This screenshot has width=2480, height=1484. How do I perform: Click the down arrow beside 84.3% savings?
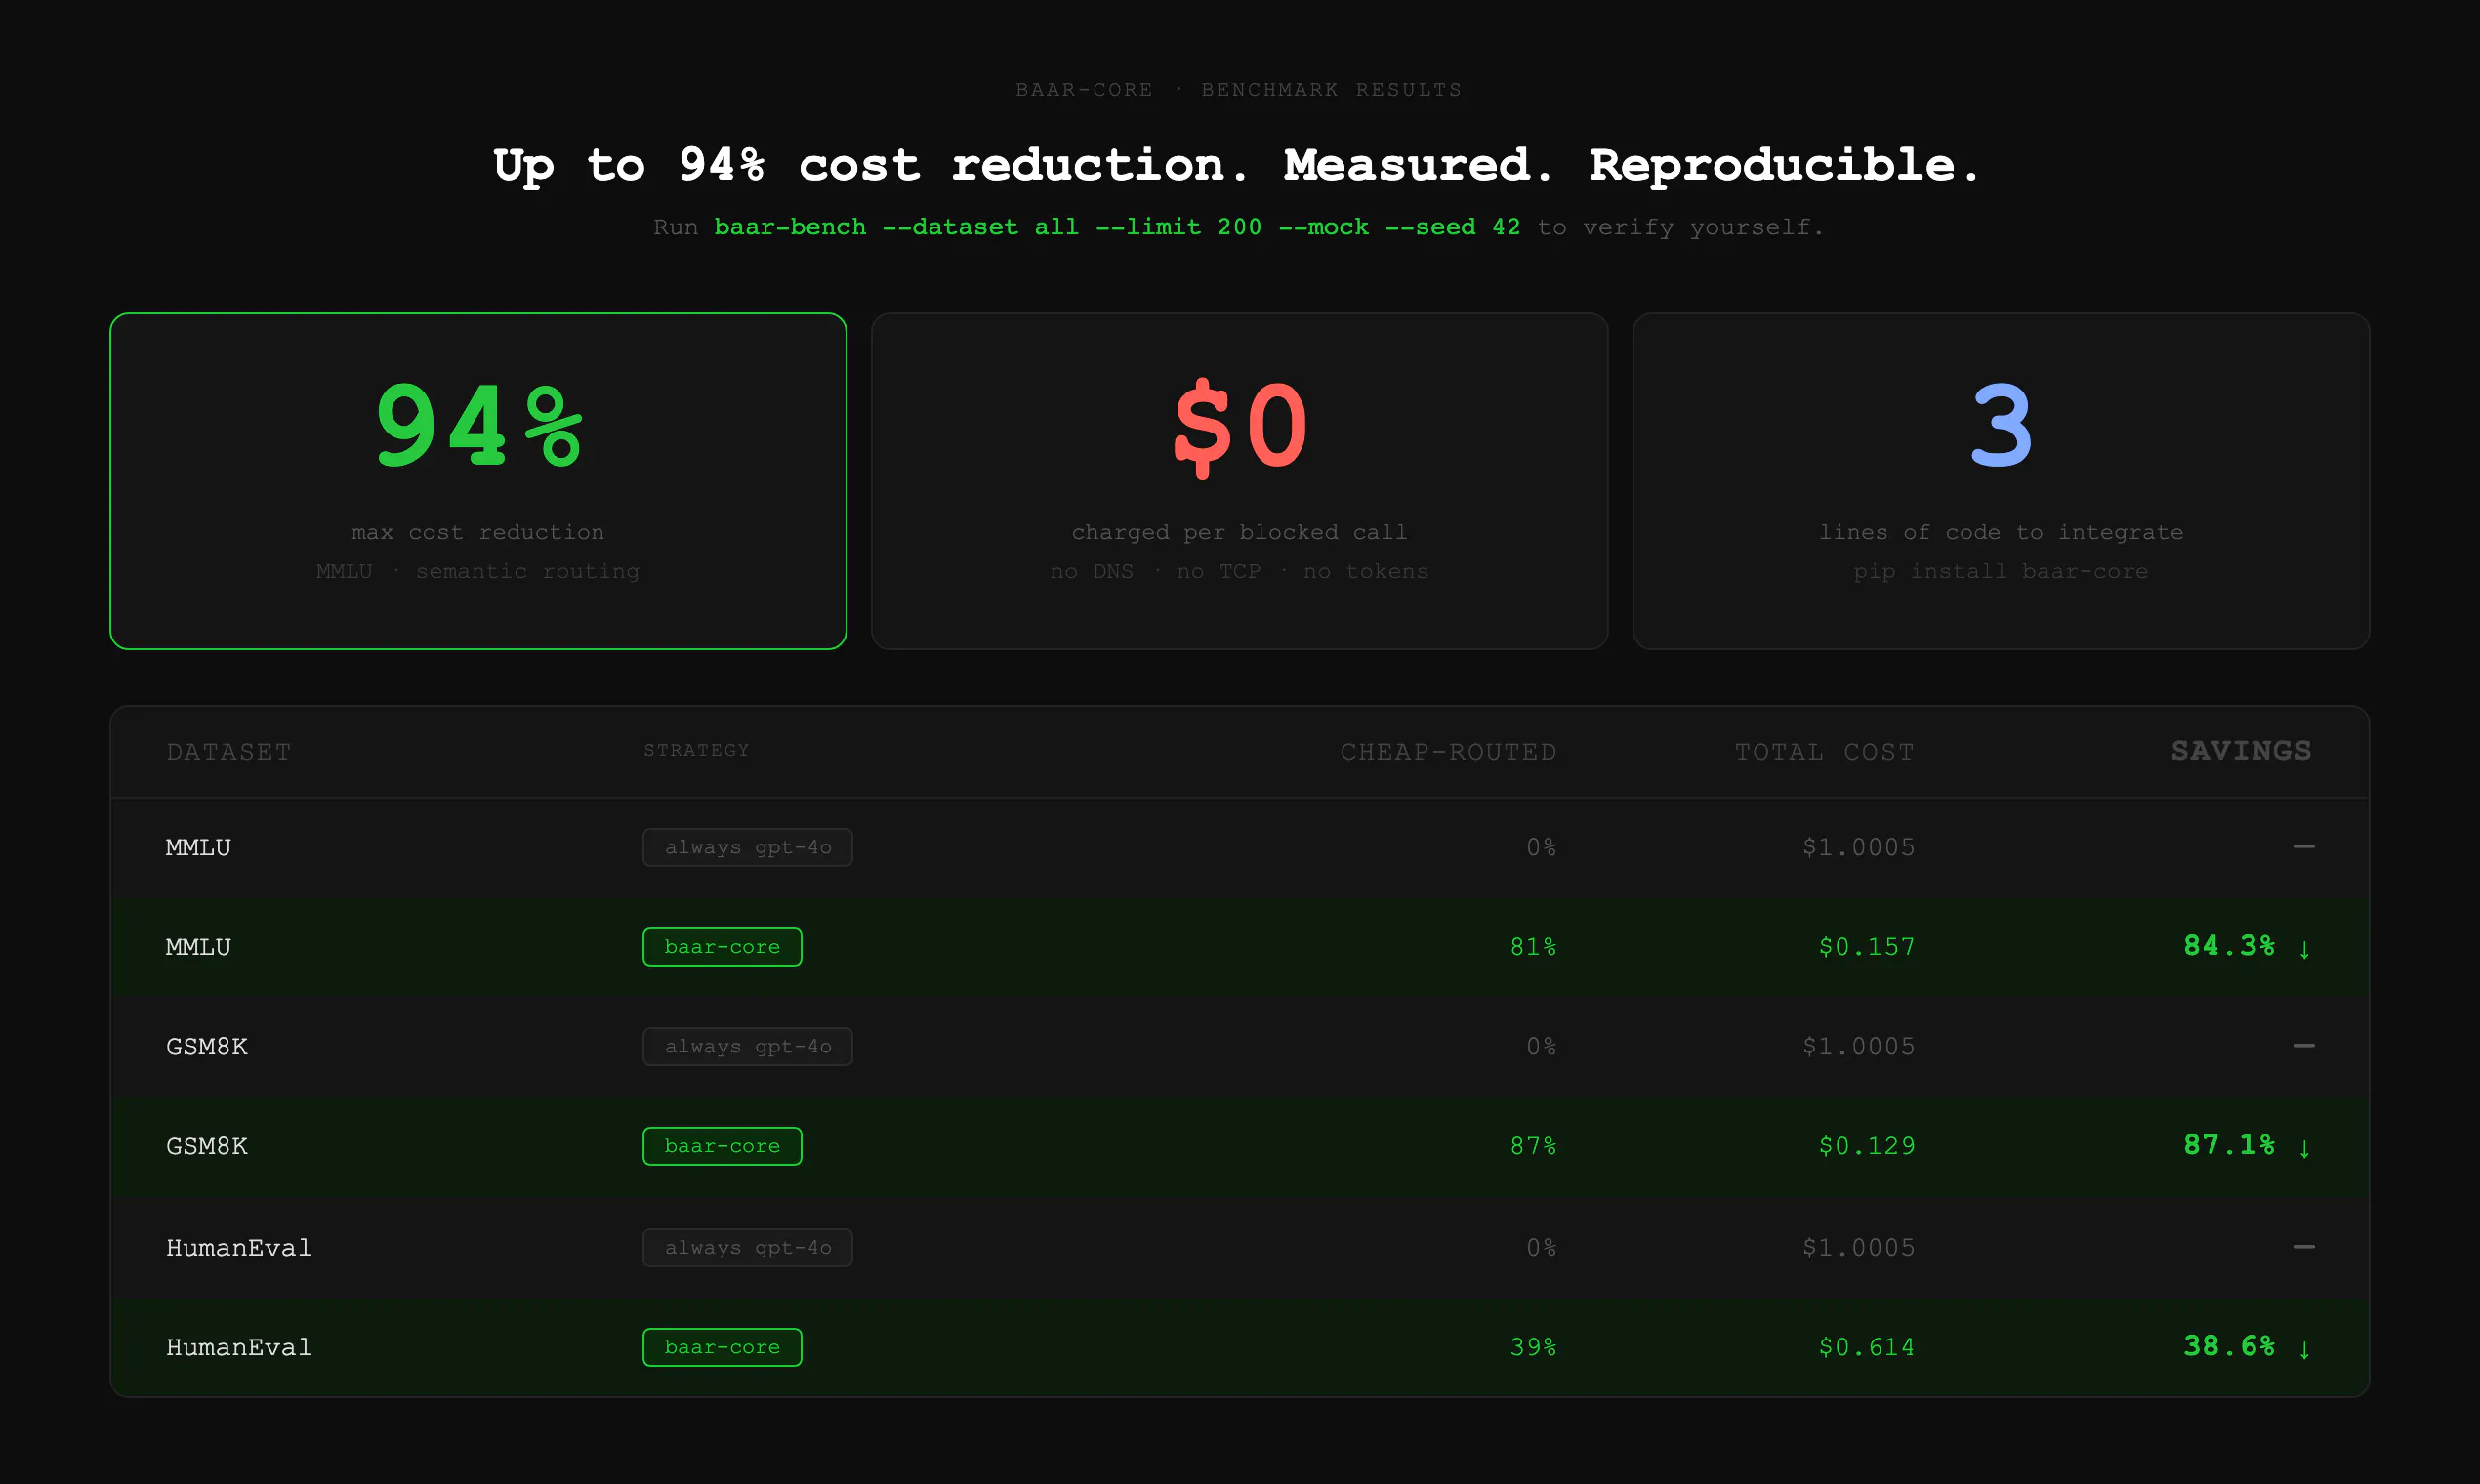pyautogui.click(x=2304, y=949)
